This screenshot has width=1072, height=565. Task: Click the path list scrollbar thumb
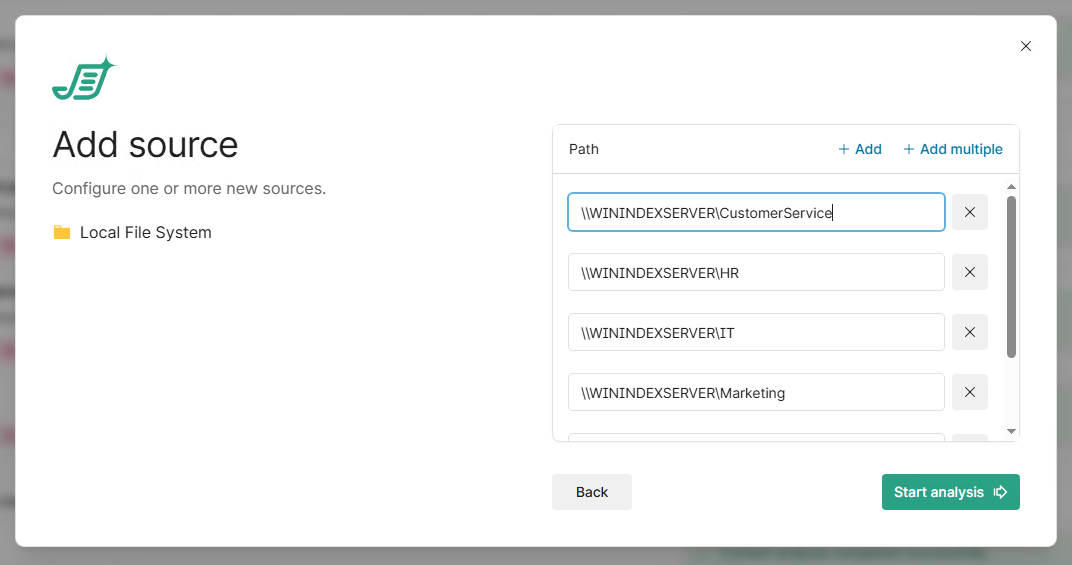click(x=1011, y=276)
